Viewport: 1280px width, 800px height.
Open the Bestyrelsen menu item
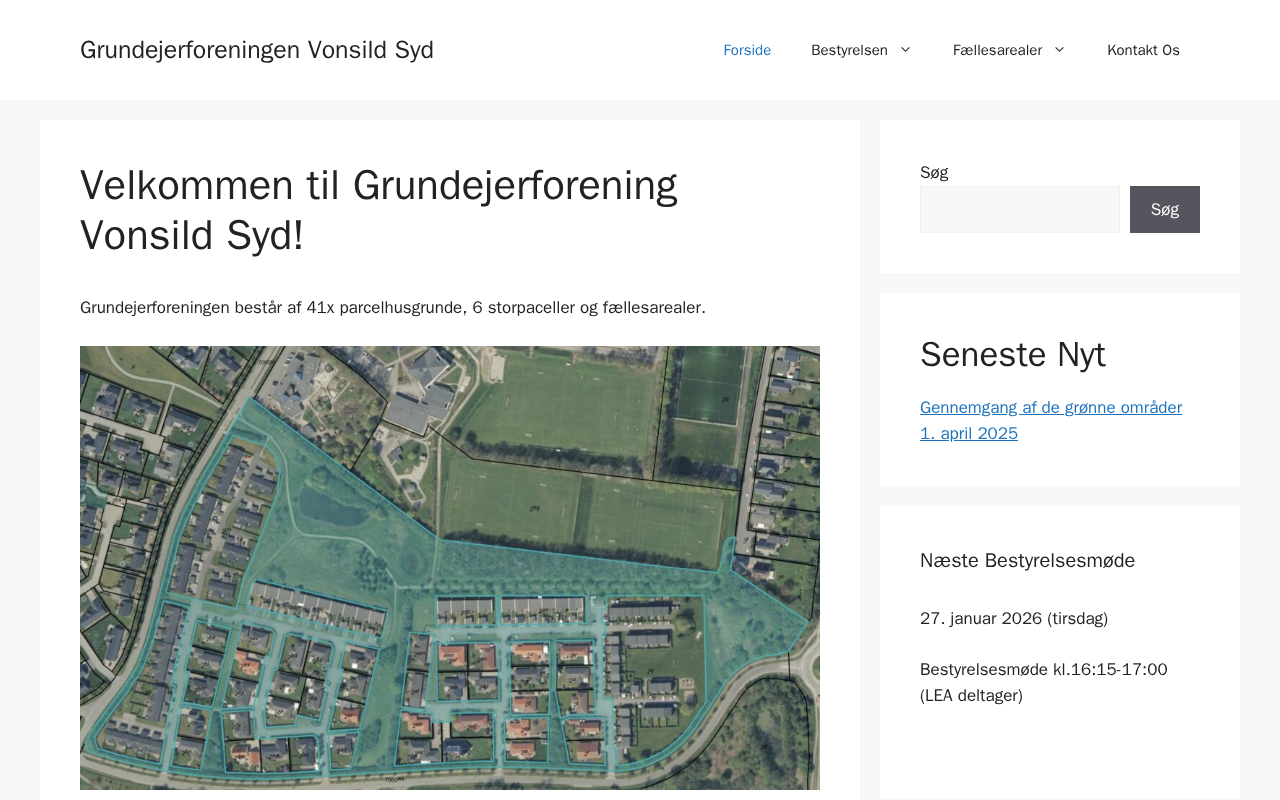[848, 50]
